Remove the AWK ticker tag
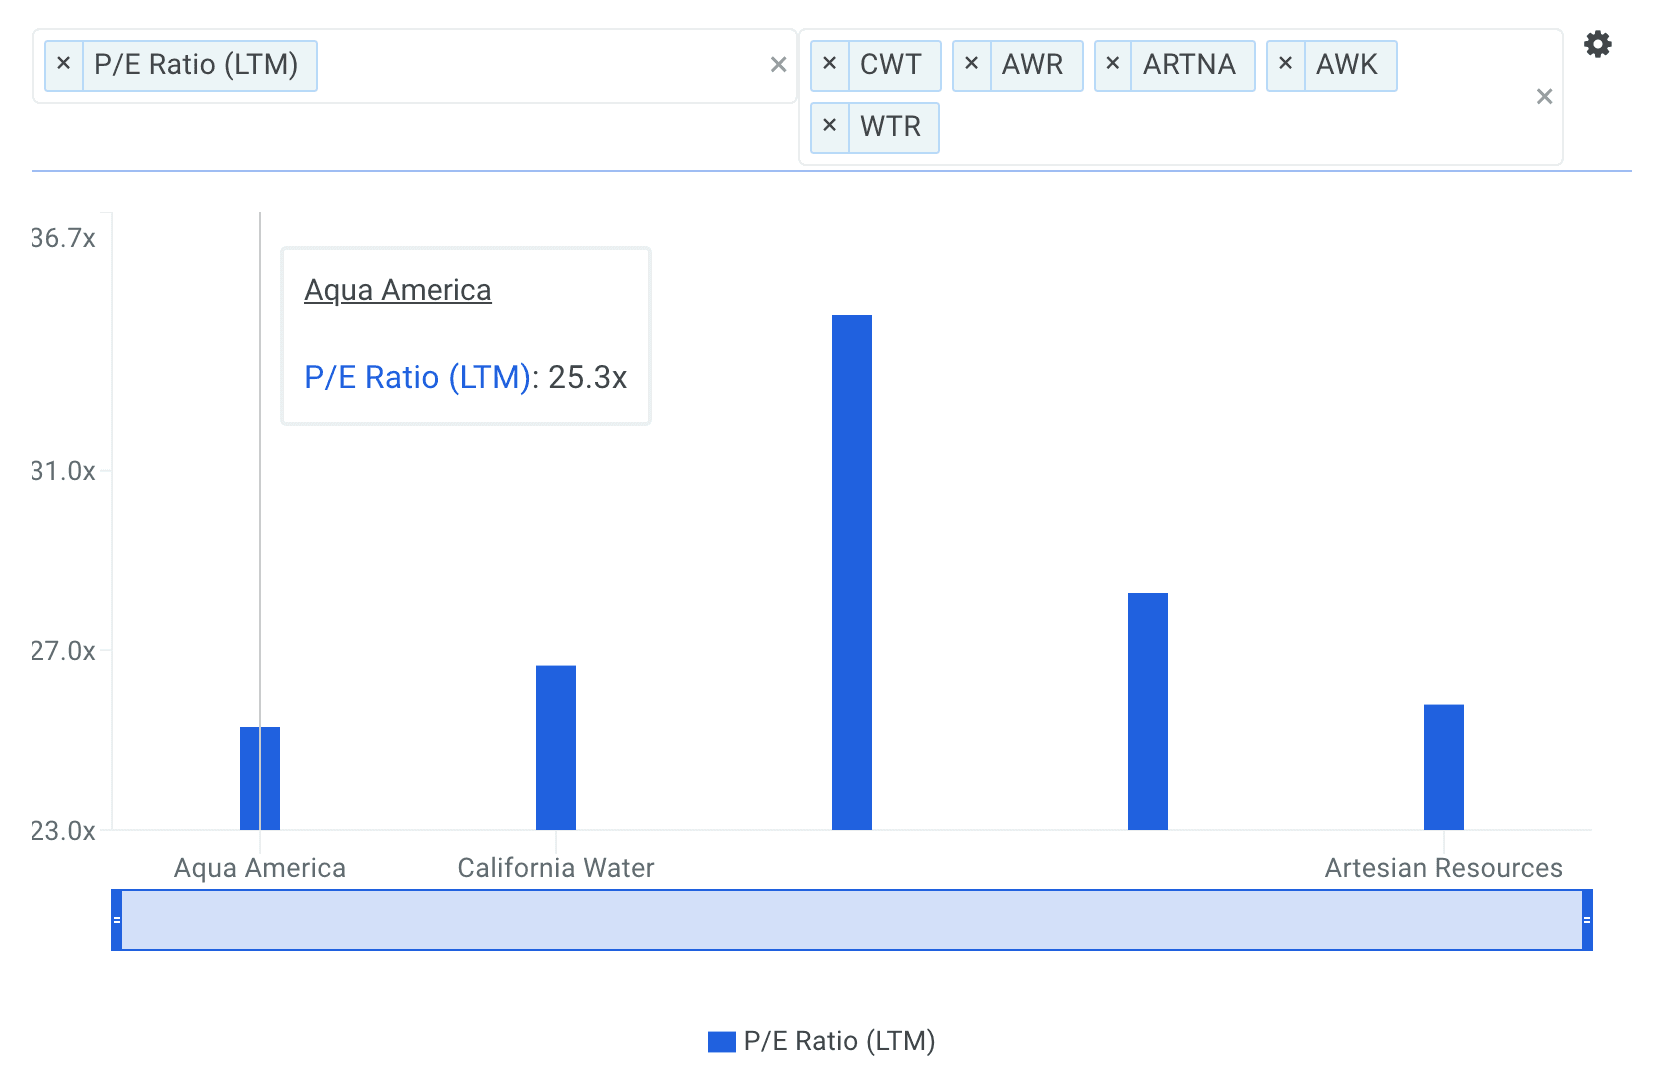 click(1285, 65)
